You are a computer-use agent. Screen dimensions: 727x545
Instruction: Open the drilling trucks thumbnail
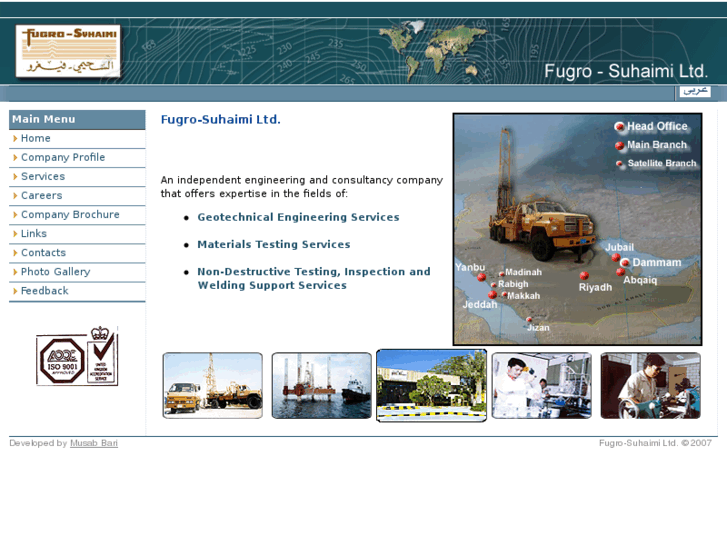(x=213, y=385)
